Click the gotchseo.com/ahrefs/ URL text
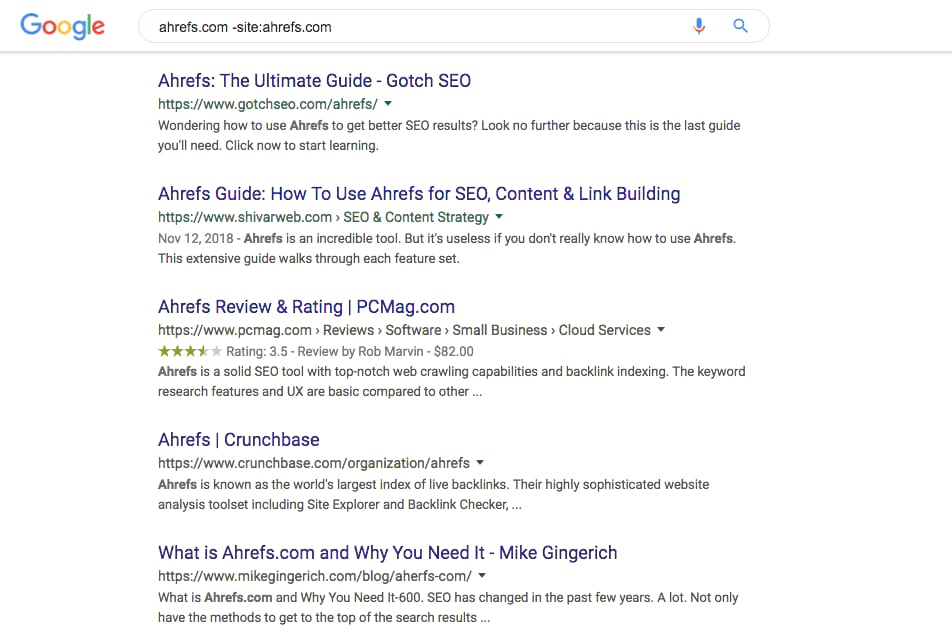Image resolution: width=952 pixels, height=640 pixels. pos(268,104)
